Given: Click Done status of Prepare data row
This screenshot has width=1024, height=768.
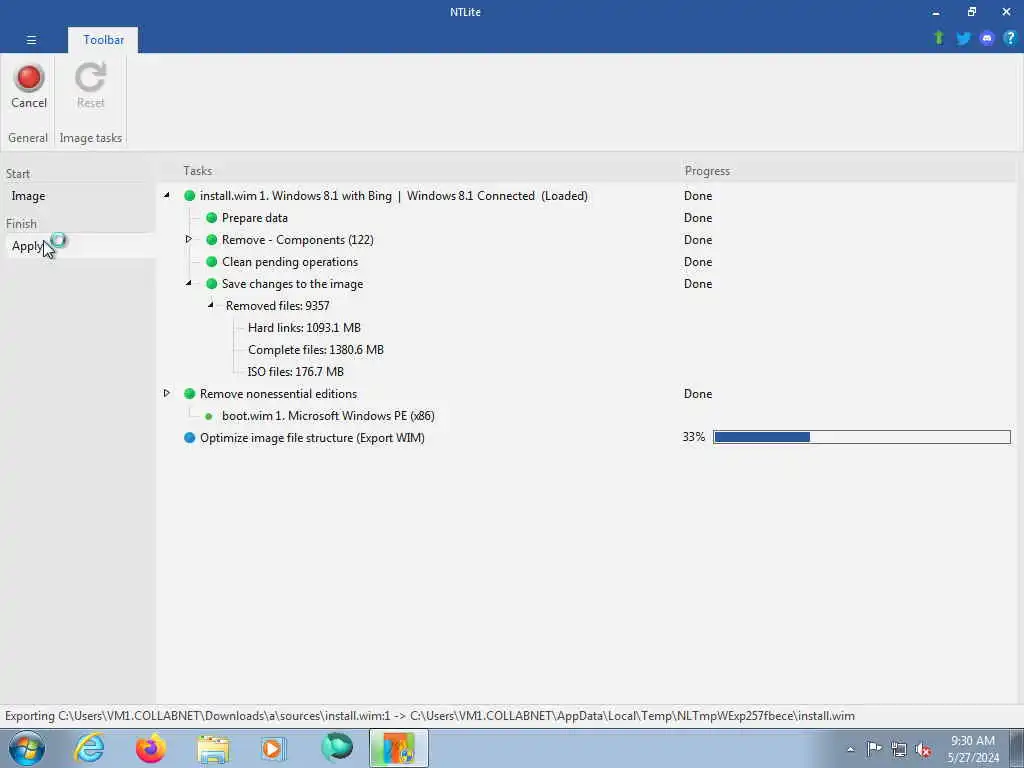Looking at the screenshot, I should point(698,217).
